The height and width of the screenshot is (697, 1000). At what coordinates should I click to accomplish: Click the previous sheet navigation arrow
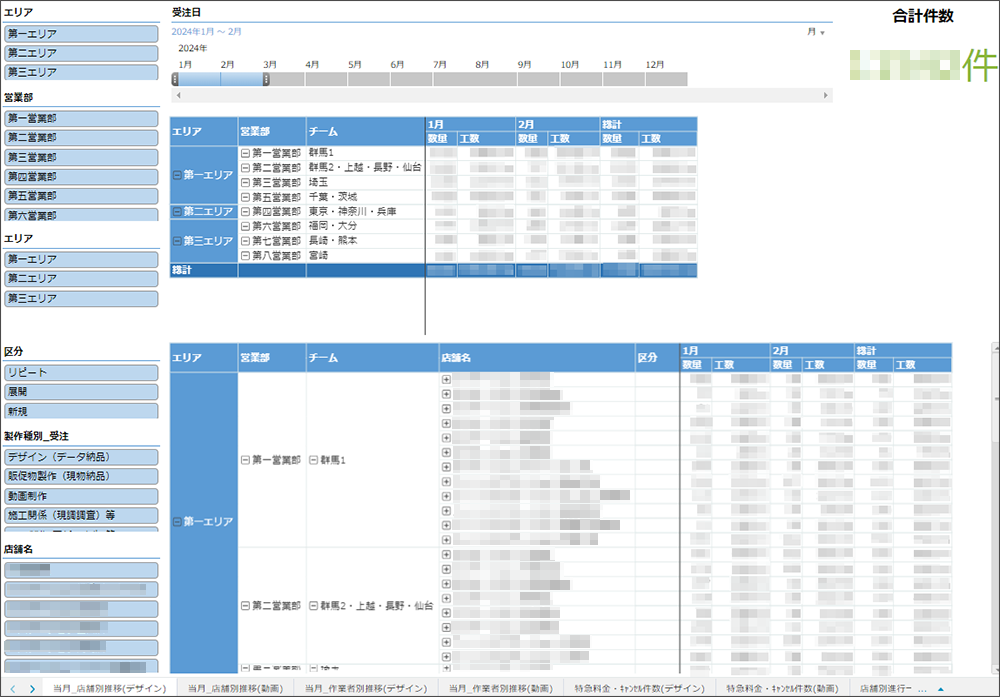13,689
